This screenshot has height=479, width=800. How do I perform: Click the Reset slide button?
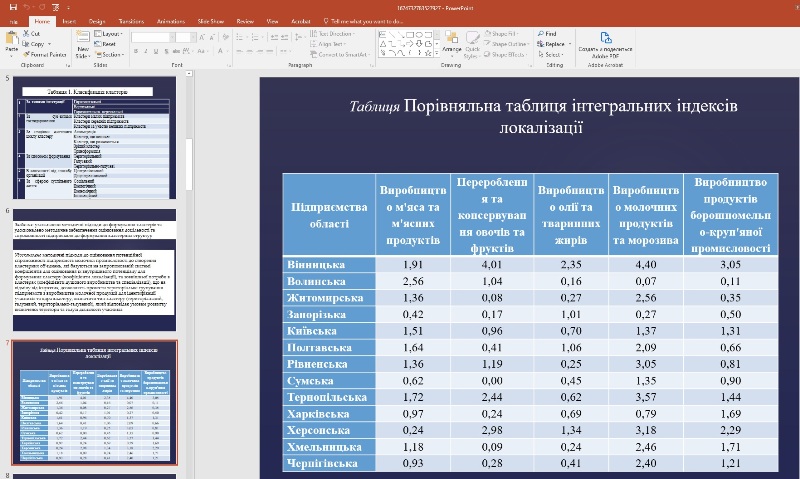[x=108, y=44]
